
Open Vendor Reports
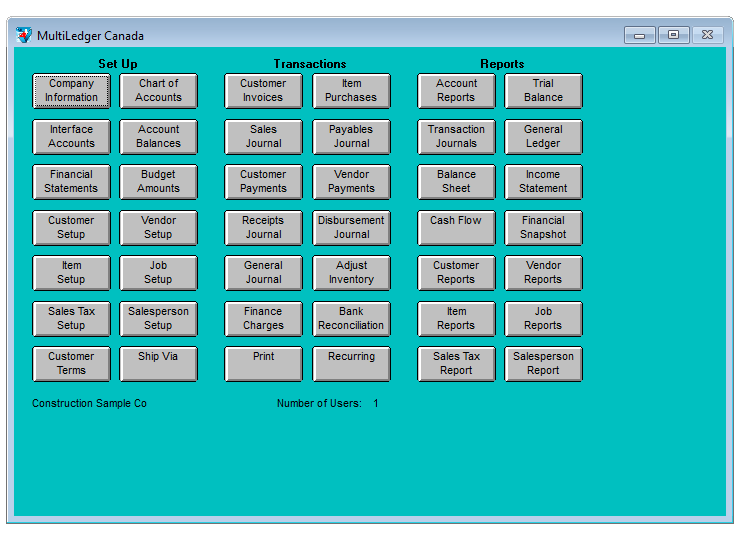543,273
